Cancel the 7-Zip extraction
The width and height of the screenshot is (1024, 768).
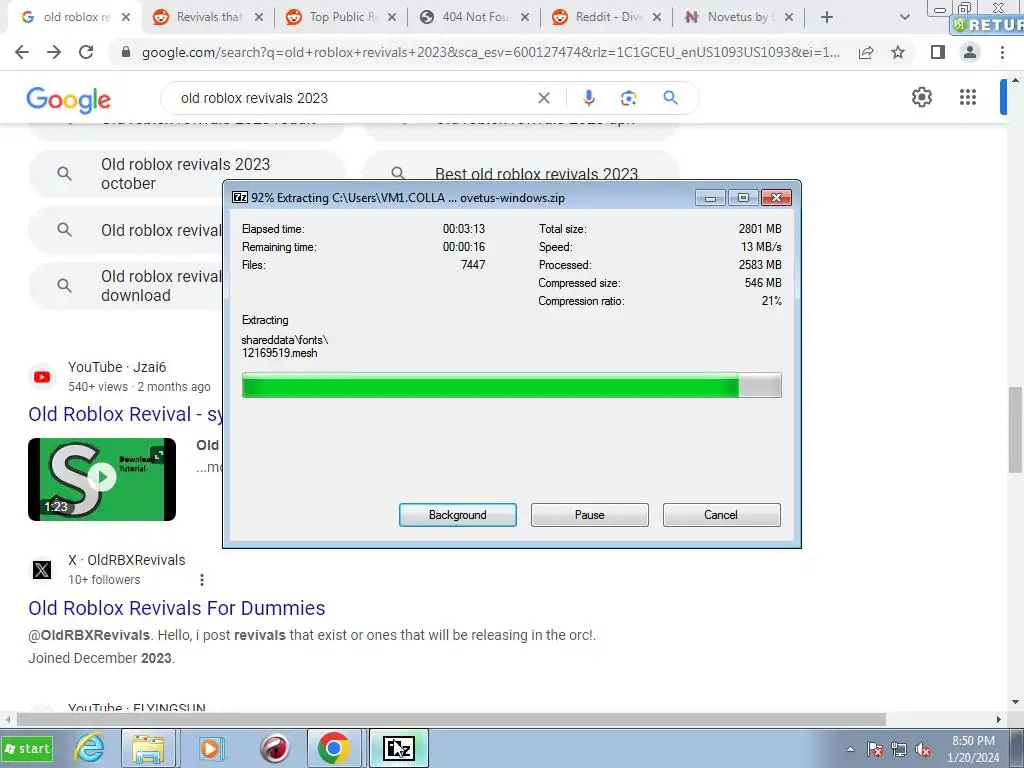[721, 515]
